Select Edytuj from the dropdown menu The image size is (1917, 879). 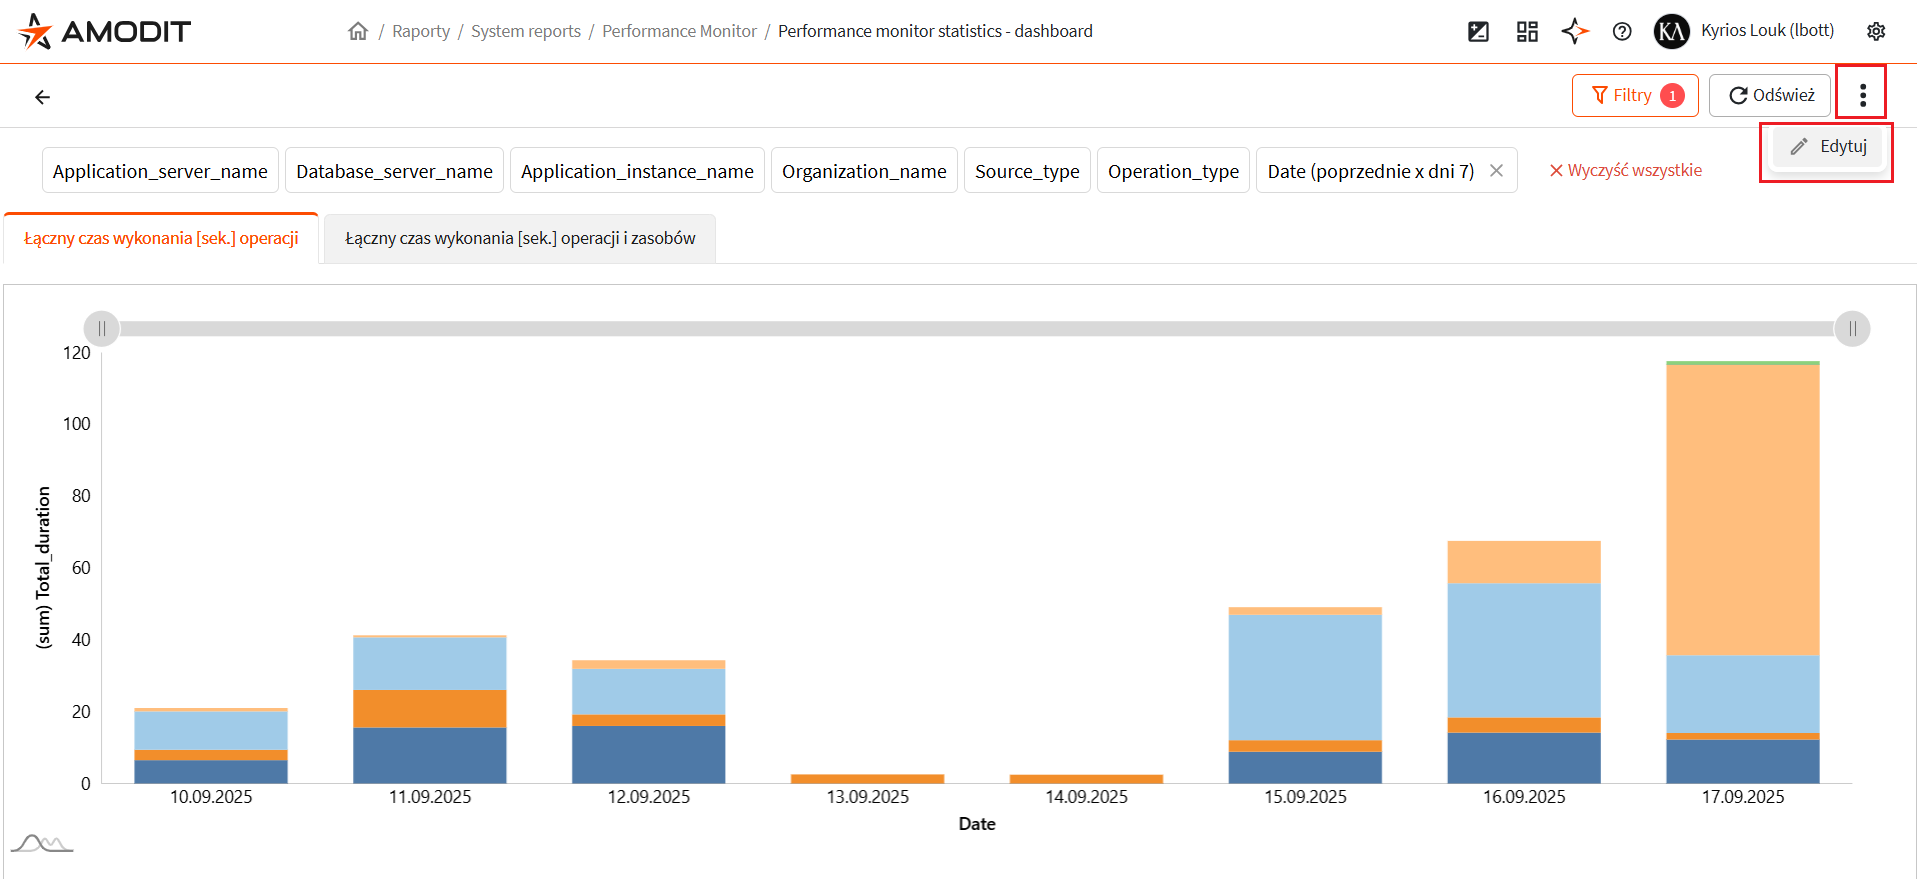pyautogui.click(x=1828, y=146)
